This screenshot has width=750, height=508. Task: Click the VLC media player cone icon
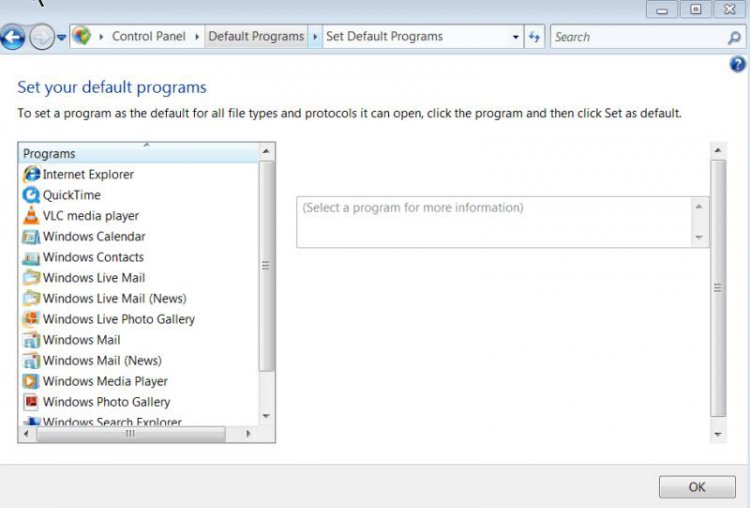pos(32,215)
